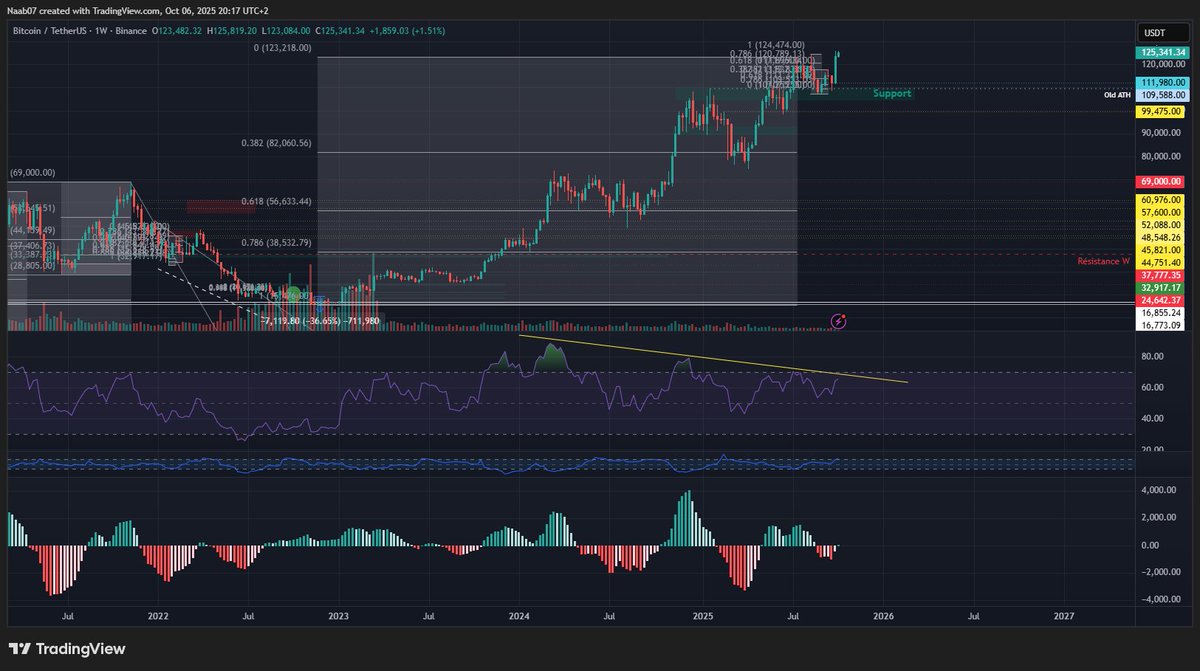Click the red 69,000.00 alert price label
The height and width of the screenshot is (671, 1200).
1160,180
